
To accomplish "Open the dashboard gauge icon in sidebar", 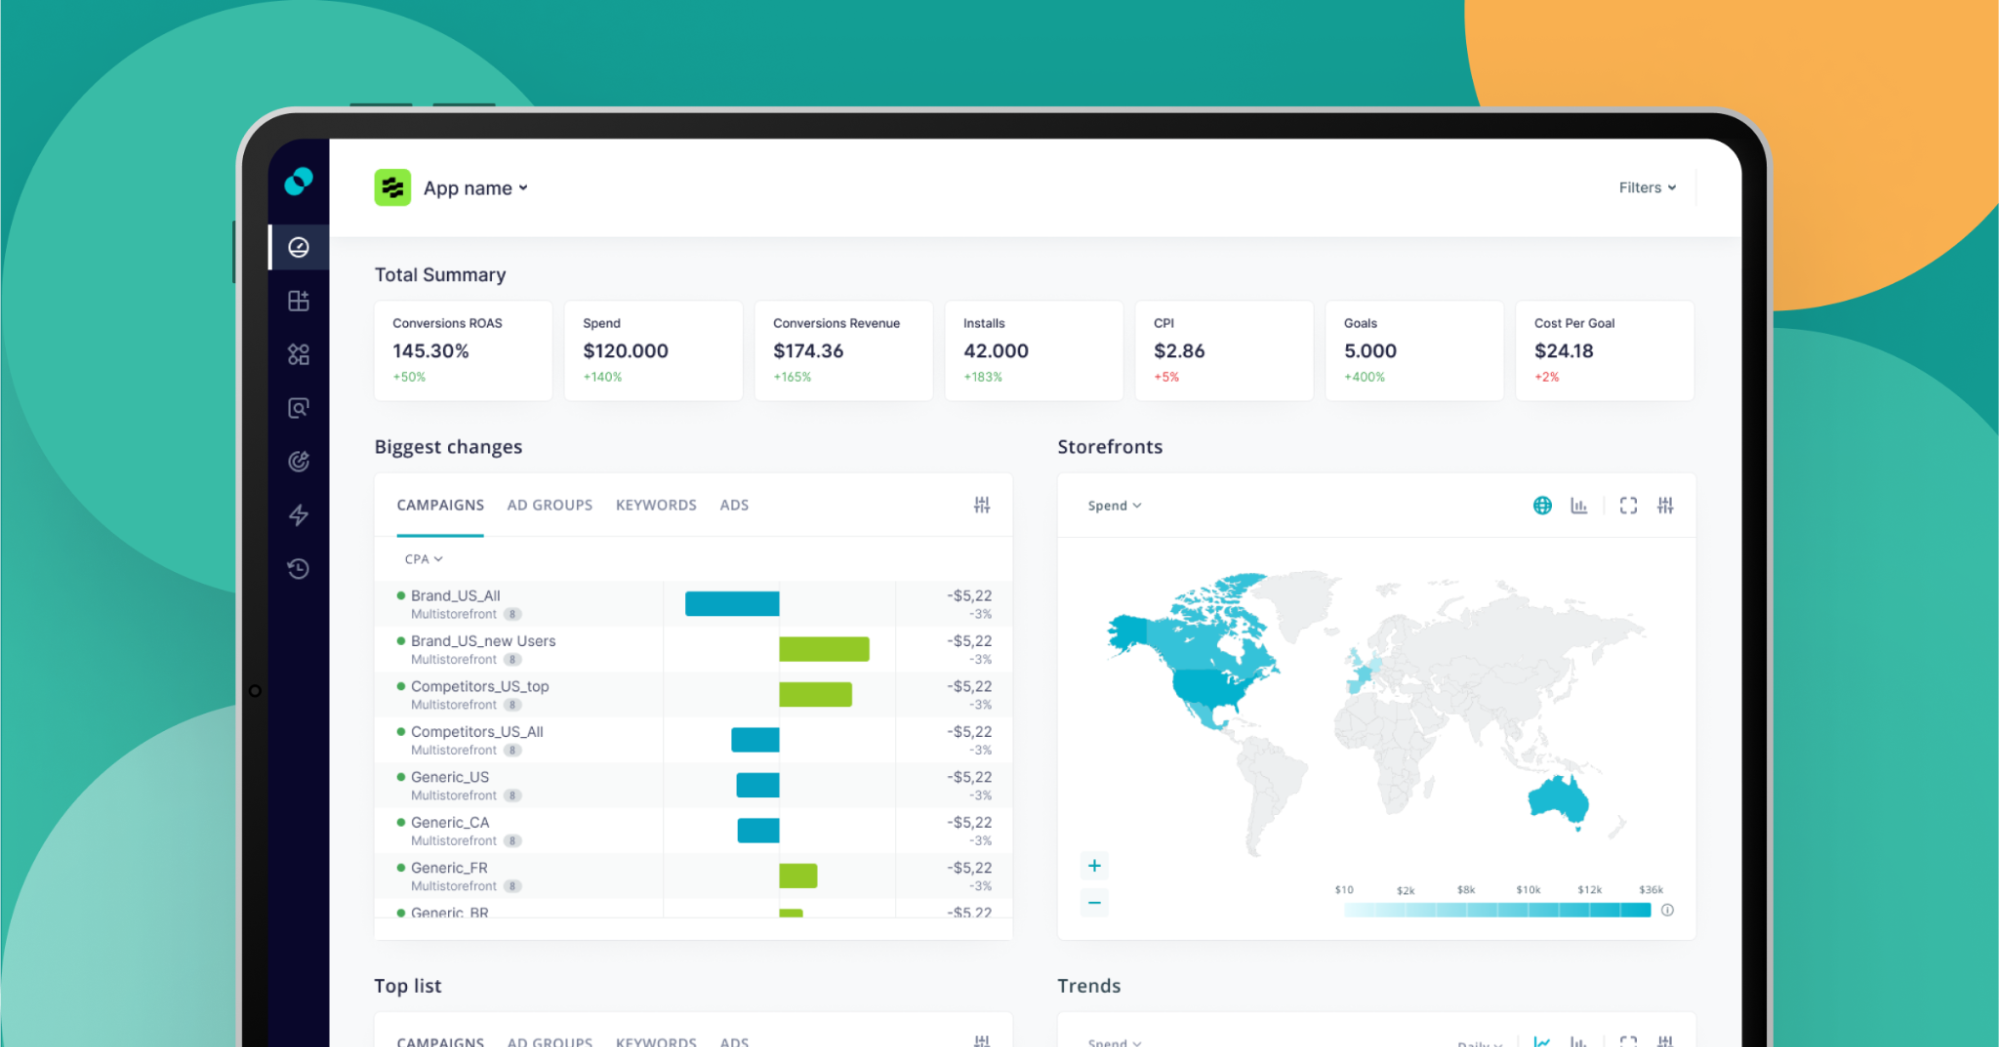I will (x=298, y=247).
